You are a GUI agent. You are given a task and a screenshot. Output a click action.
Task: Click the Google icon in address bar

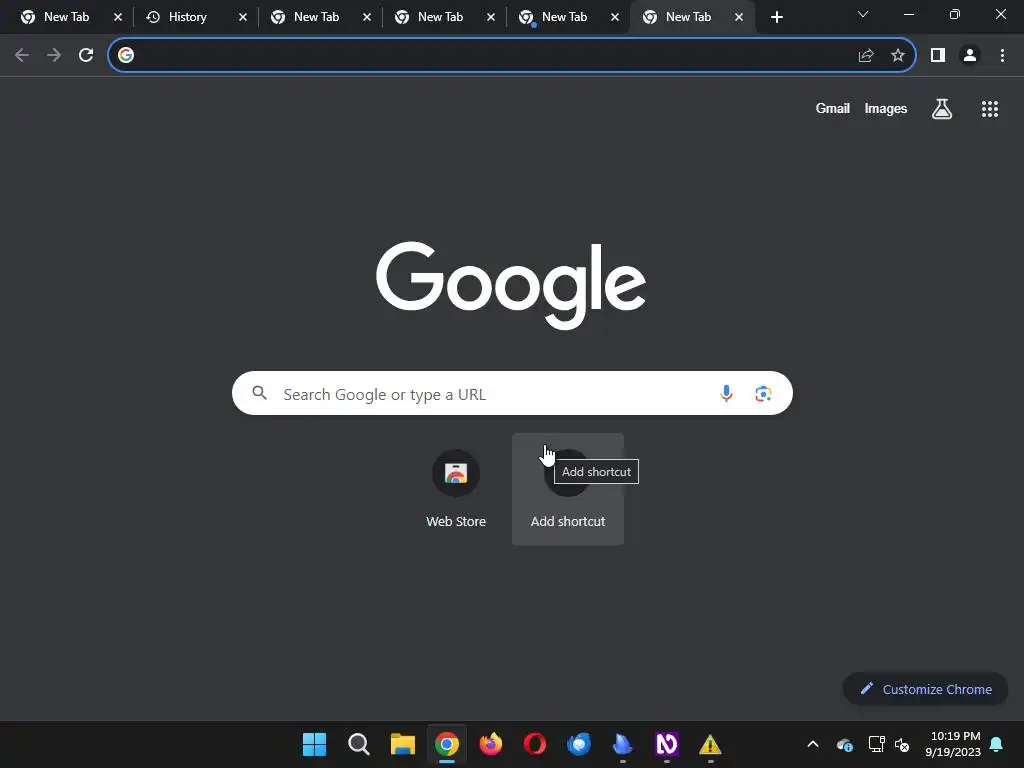[126, 55]
